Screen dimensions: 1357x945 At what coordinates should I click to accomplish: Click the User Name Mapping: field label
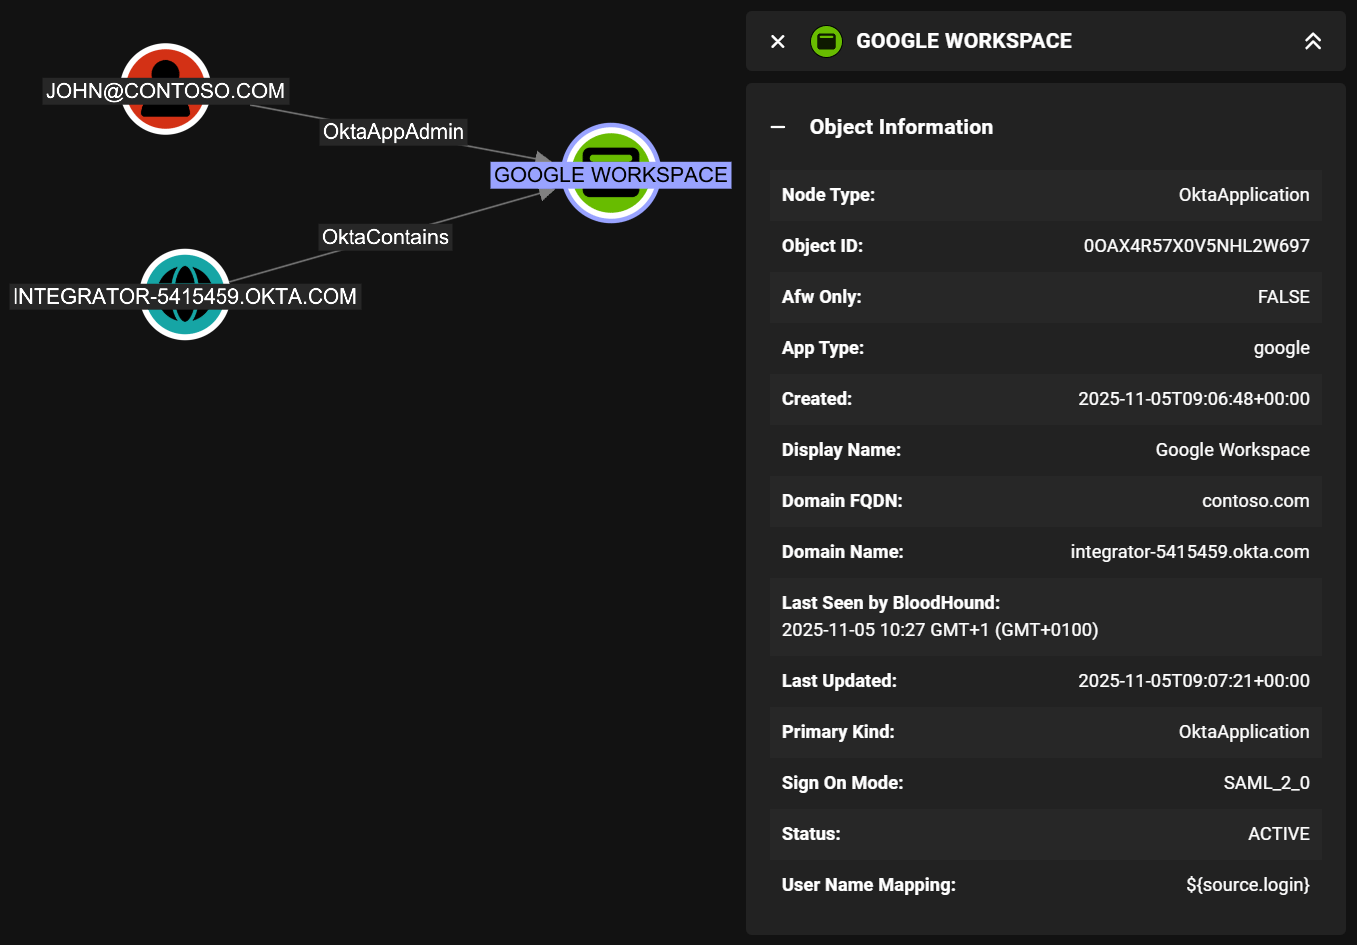pyautogui.click(x=868, y=885)
